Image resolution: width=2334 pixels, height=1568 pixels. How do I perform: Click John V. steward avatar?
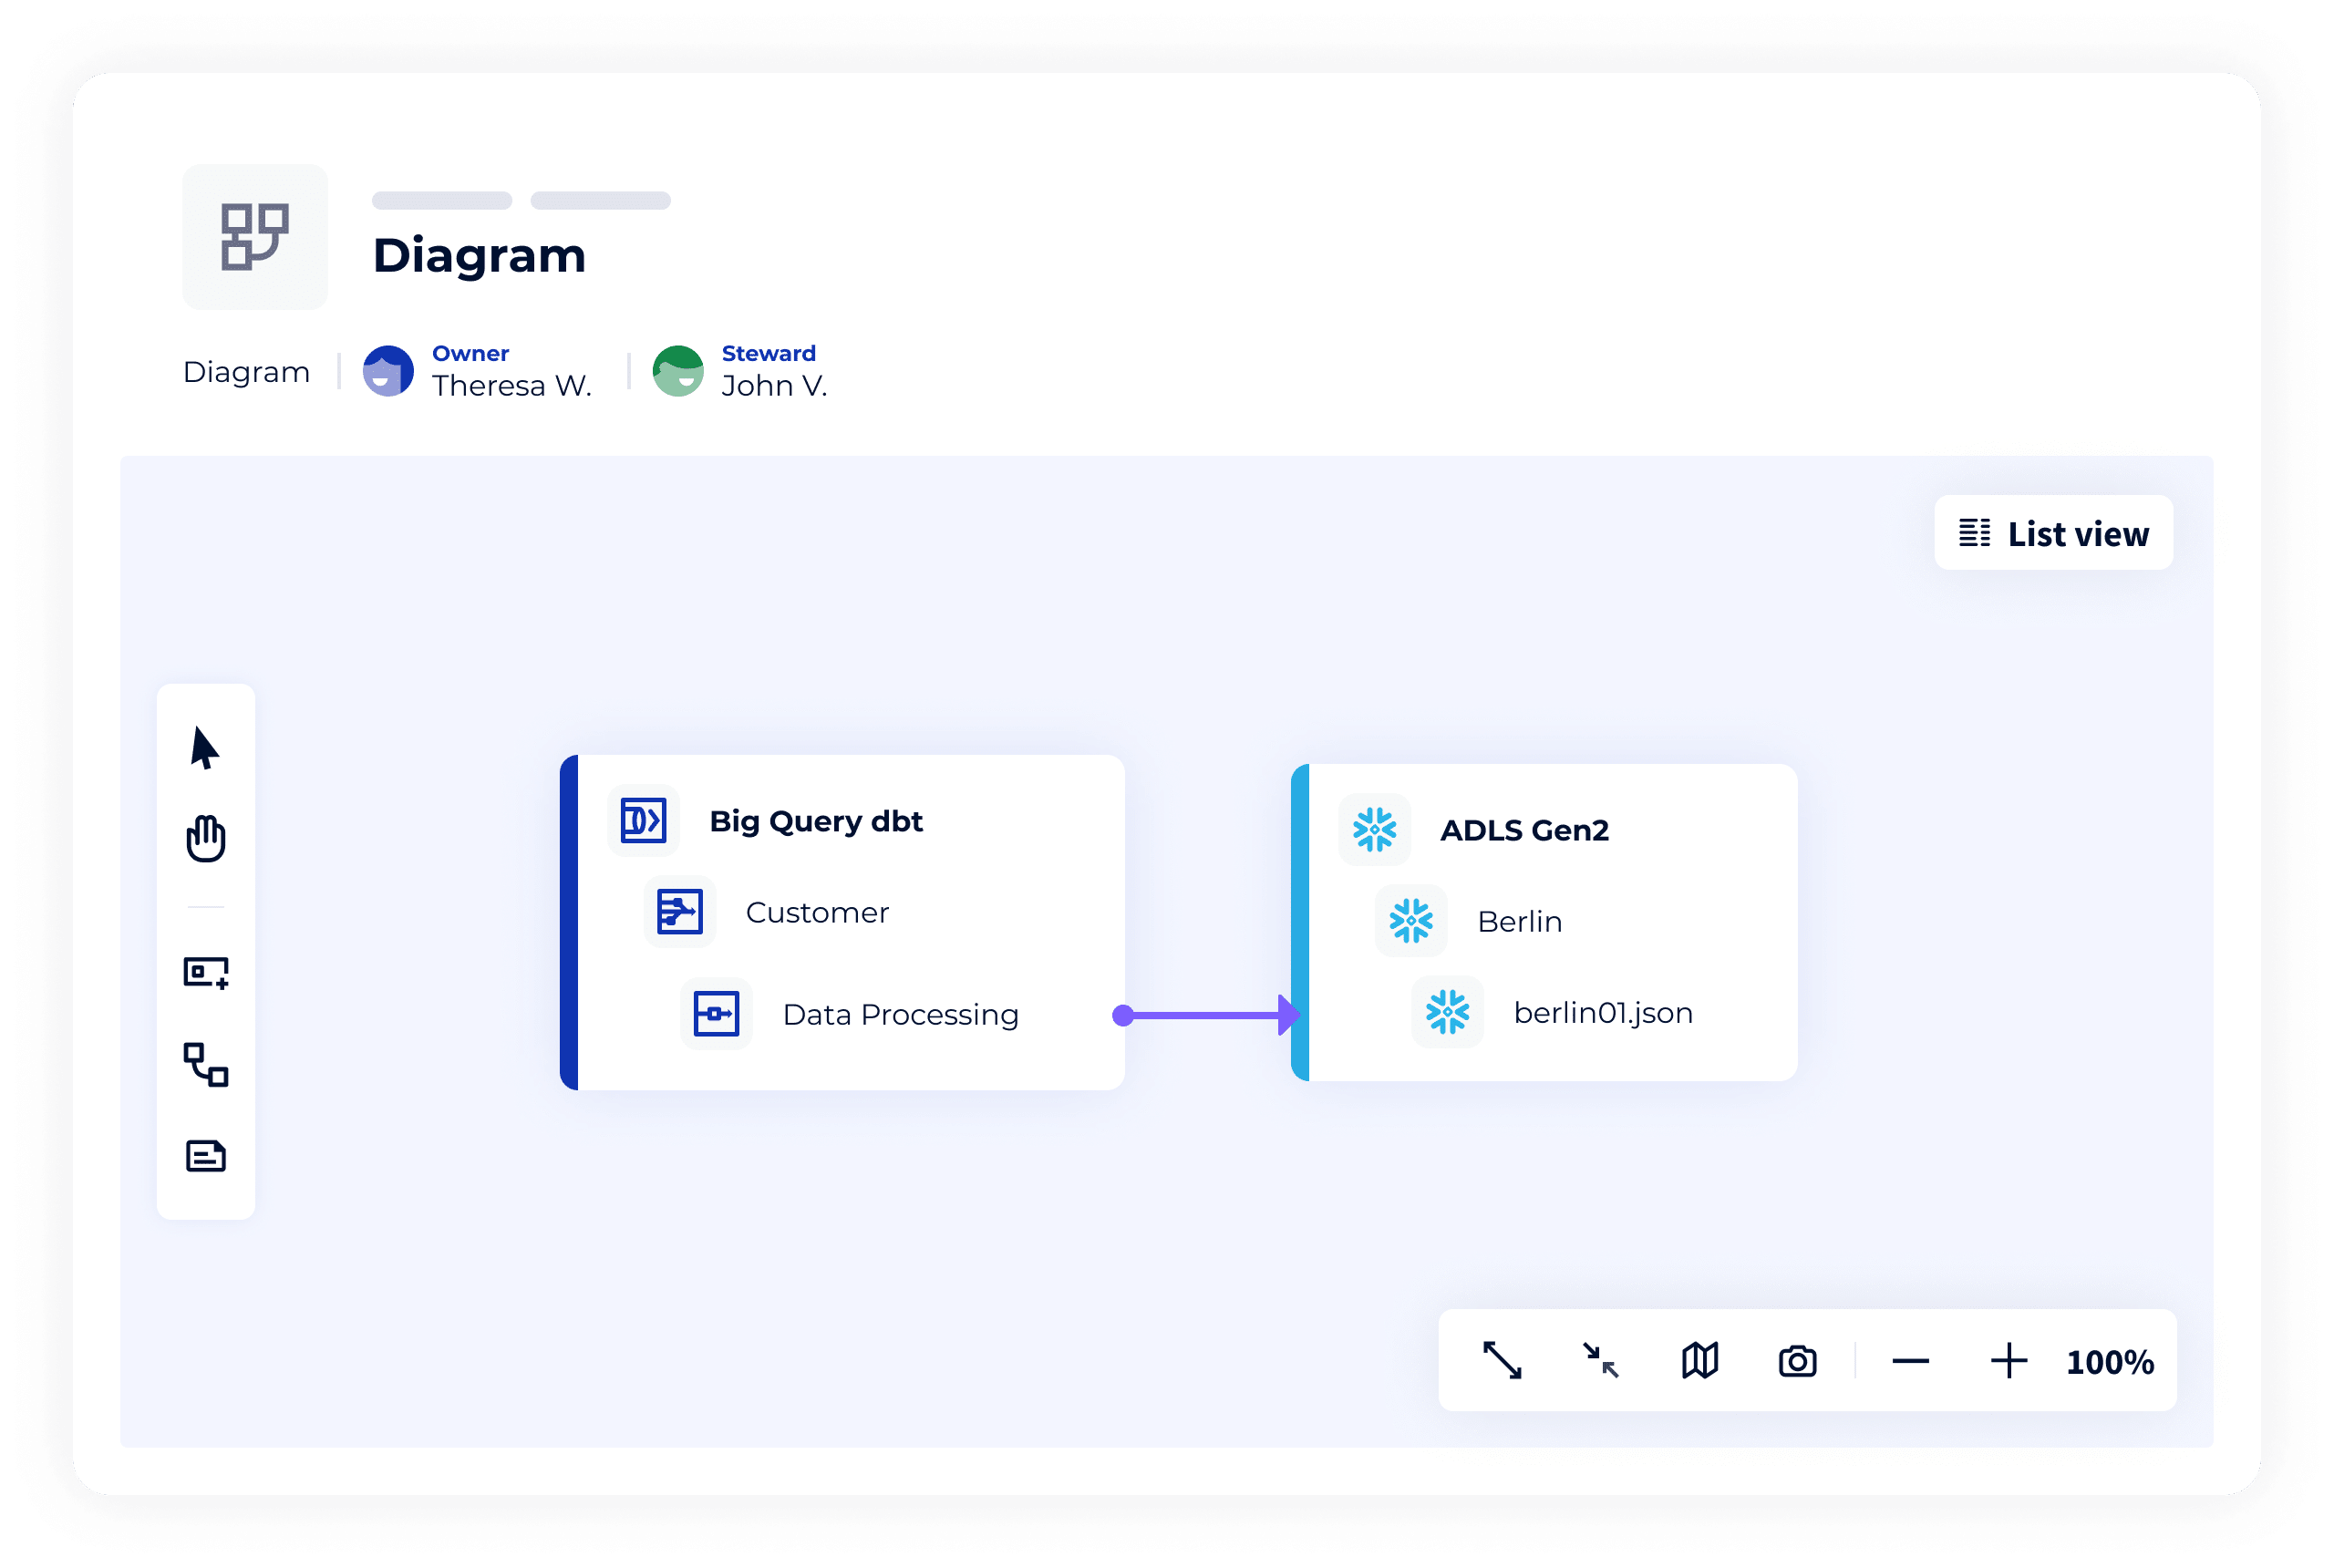(678, 371)
